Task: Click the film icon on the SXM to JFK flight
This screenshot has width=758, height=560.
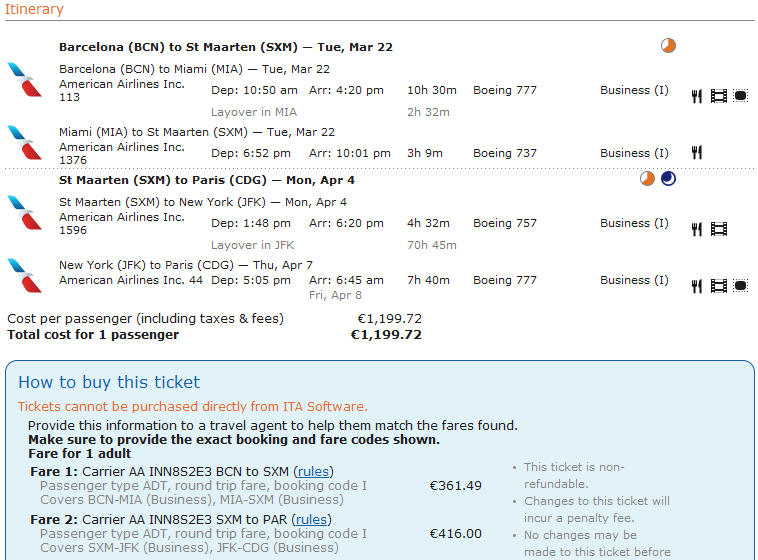Action: point(718,229)
